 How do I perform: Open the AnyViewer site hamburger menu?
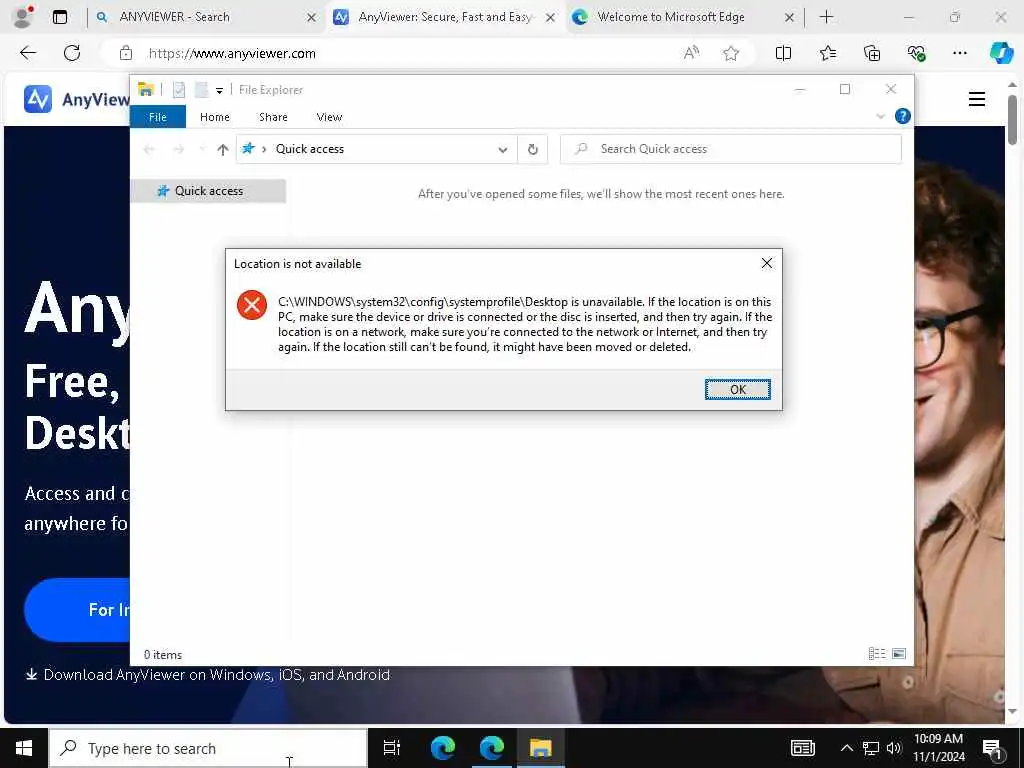point(976,99)
